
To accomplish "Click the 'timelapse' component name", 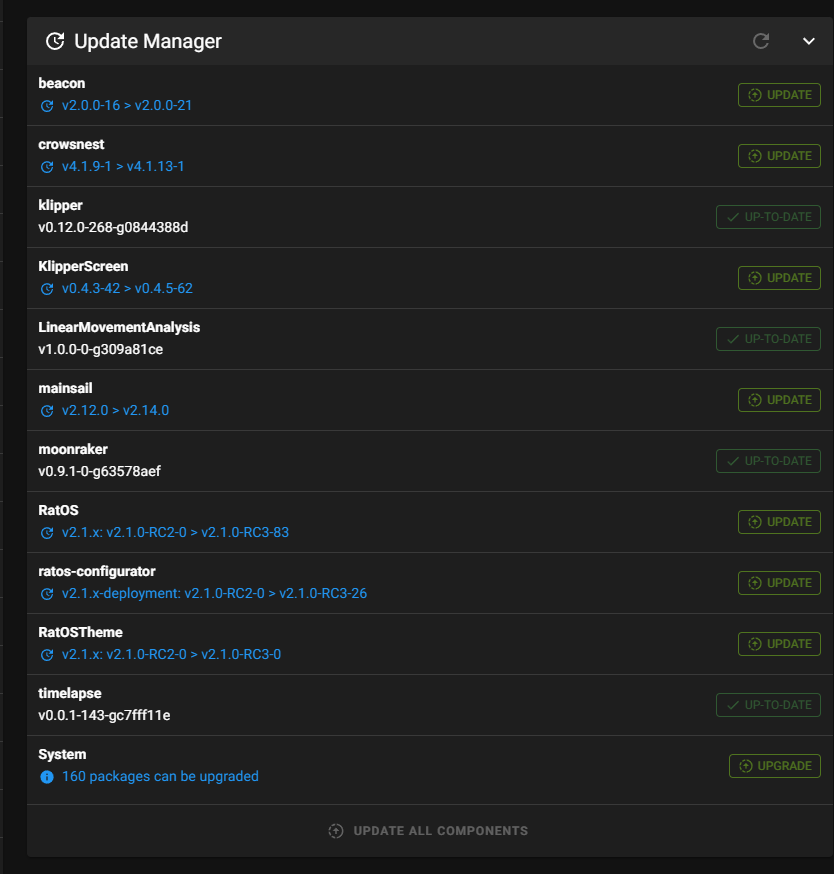I will [x=70, y=693].
